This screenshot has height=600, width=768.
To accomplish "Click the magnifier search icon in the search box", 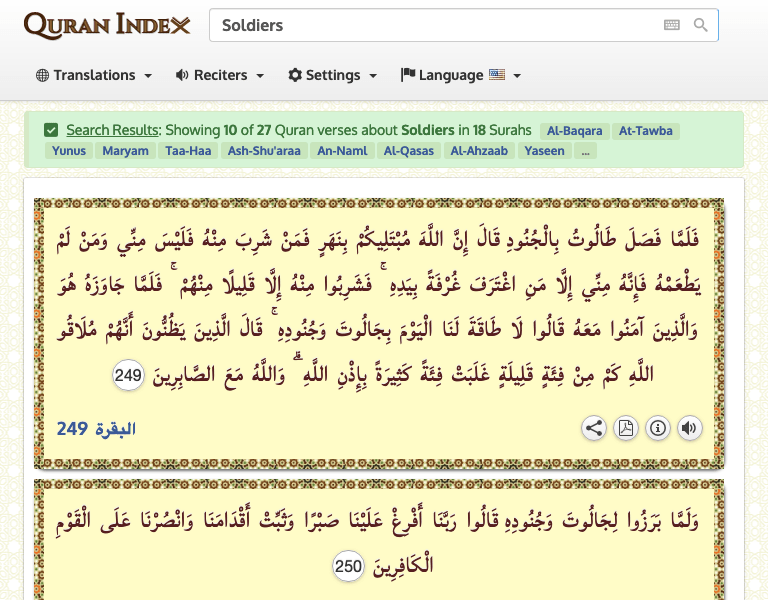I will [701, 25].
